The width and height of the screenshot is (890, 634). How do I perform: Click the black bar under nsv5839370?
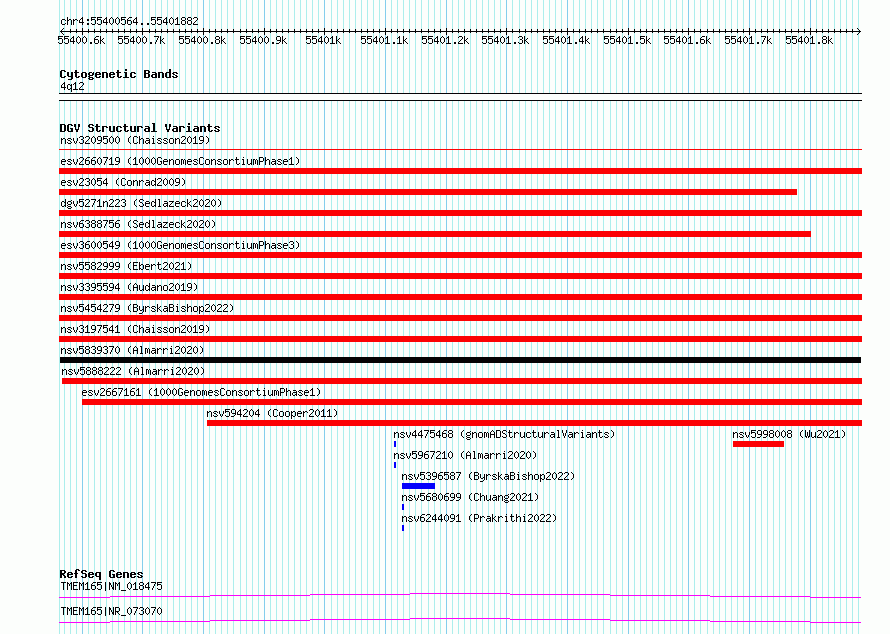460,360
